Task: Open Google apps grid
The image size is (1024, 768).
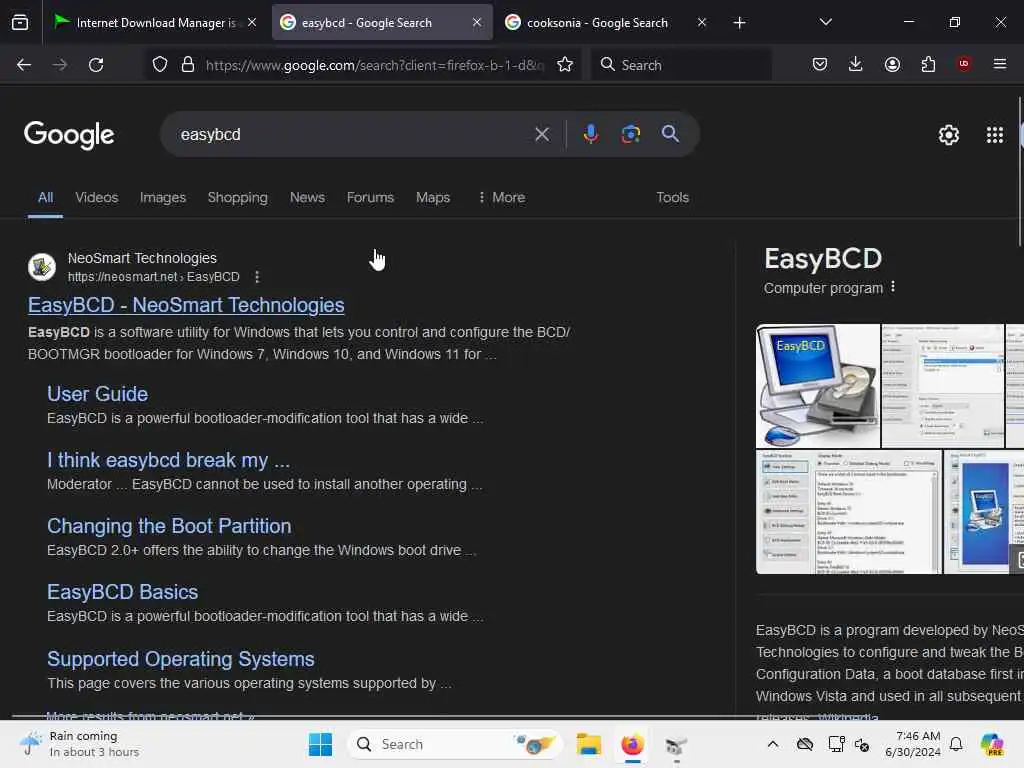Action: tap(995, 135)
